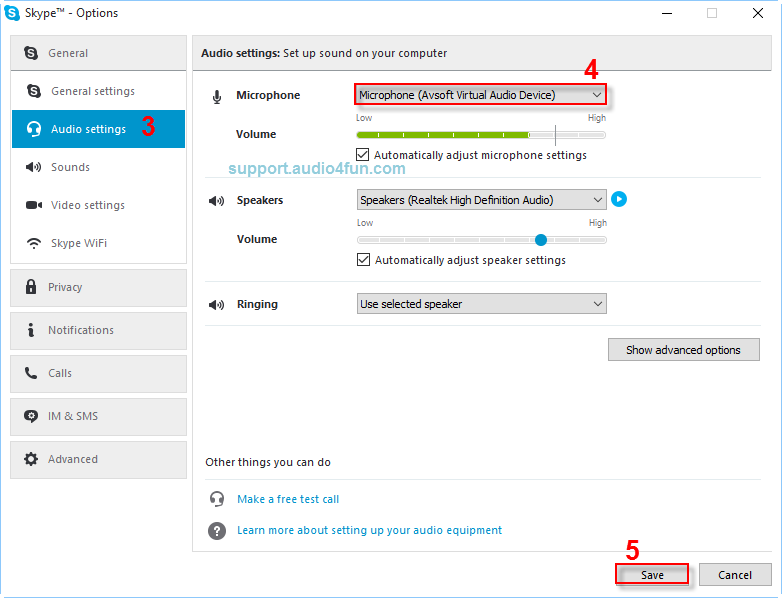Toggle Automatically adjust speaker settings checkbox
782x598 pixels.
(364, 260)
